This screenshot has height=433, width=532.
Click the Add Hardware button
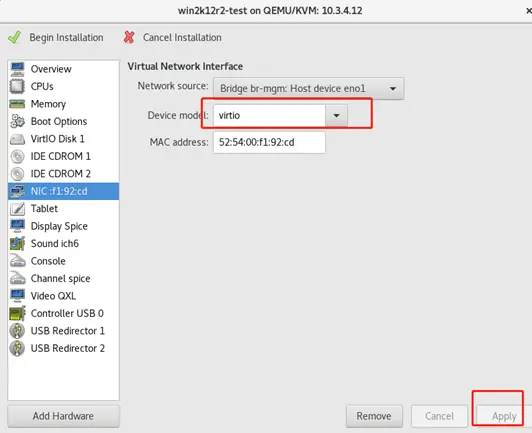tap(63, 416)
